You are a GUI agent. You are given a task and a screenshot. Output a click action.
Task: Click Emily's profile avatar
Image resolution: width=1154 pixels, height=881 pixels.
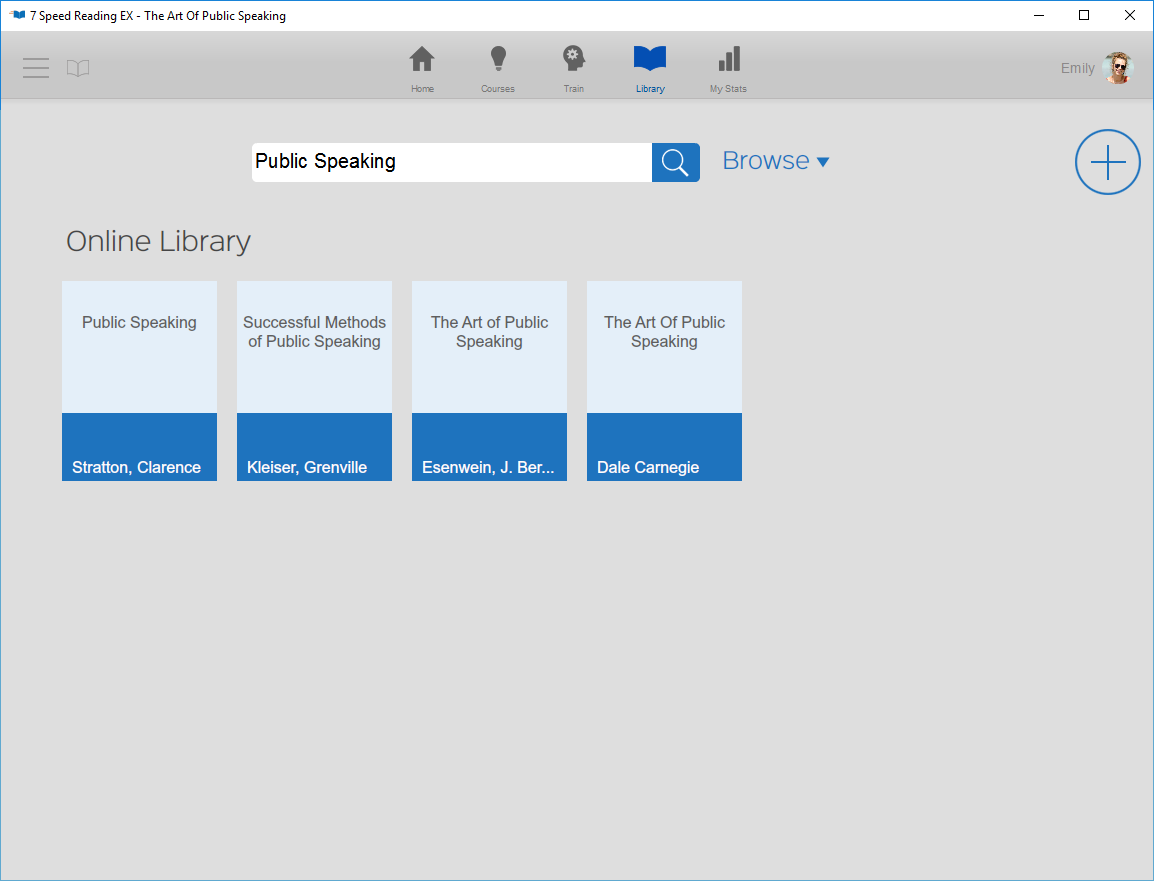click(x=1117, y=68)
